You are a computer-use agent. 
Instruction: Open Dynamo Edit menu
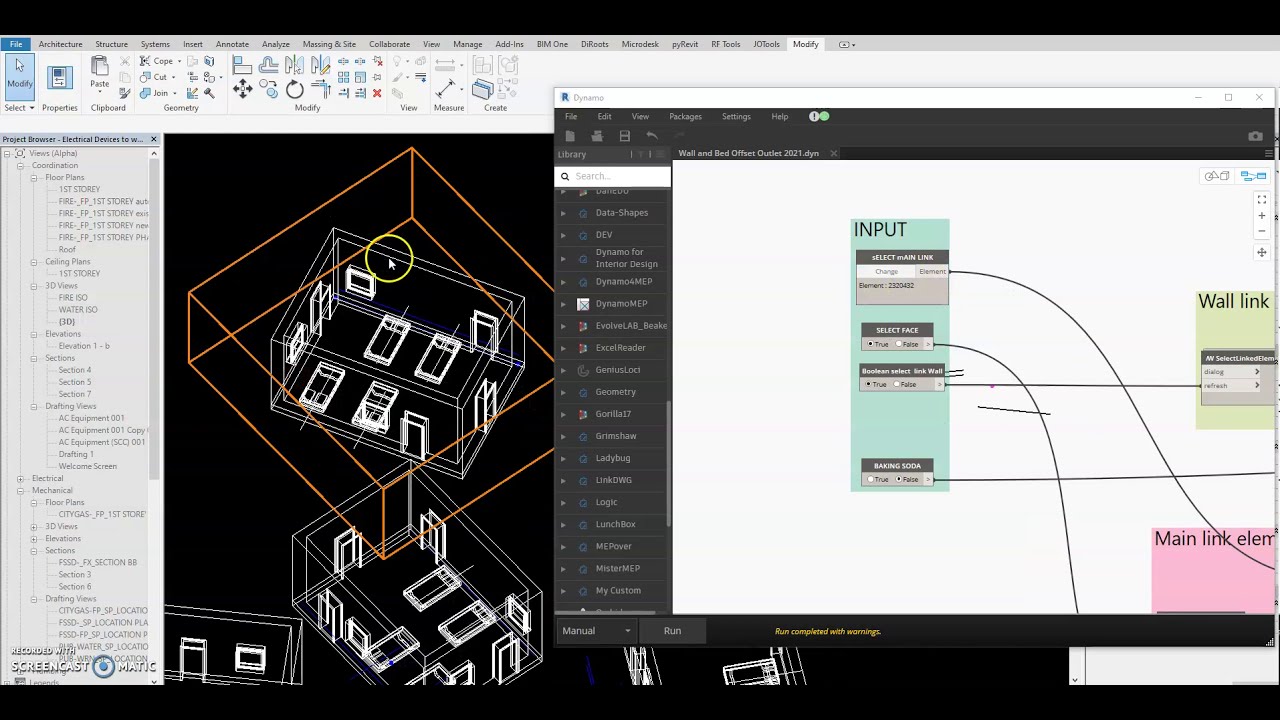pos(604,117)
